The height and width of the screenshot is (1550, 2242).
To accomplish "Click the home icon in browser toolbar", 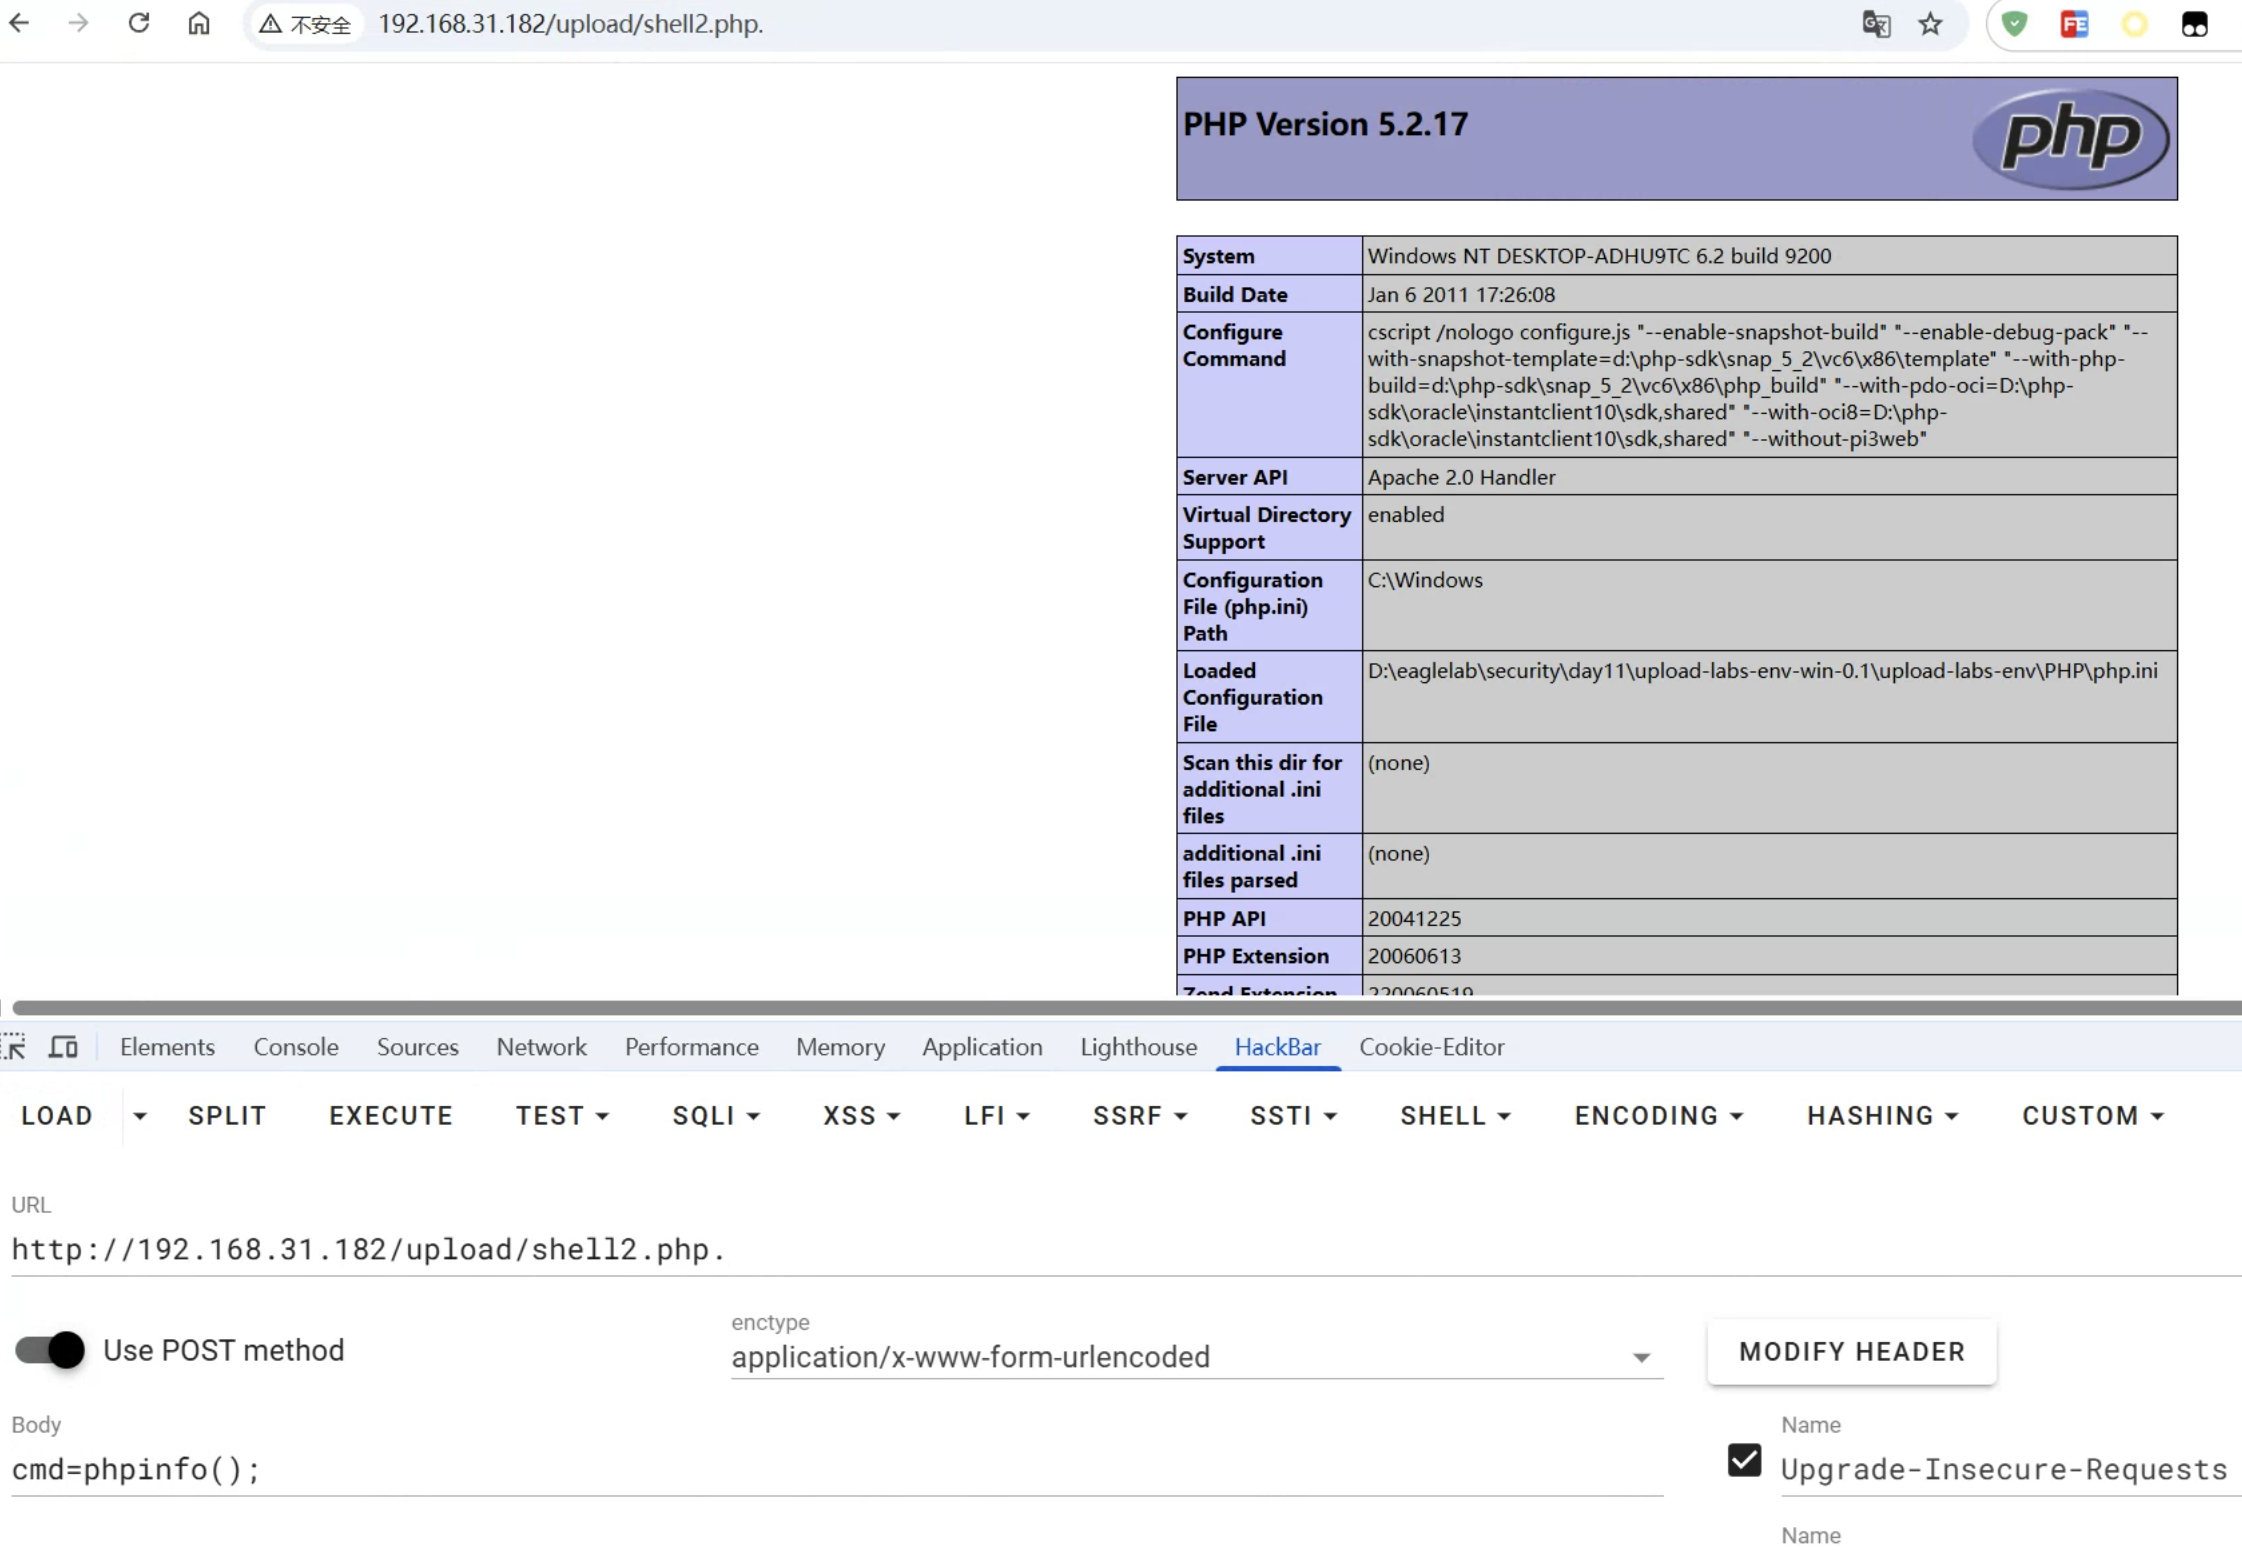I will (199, 23).
